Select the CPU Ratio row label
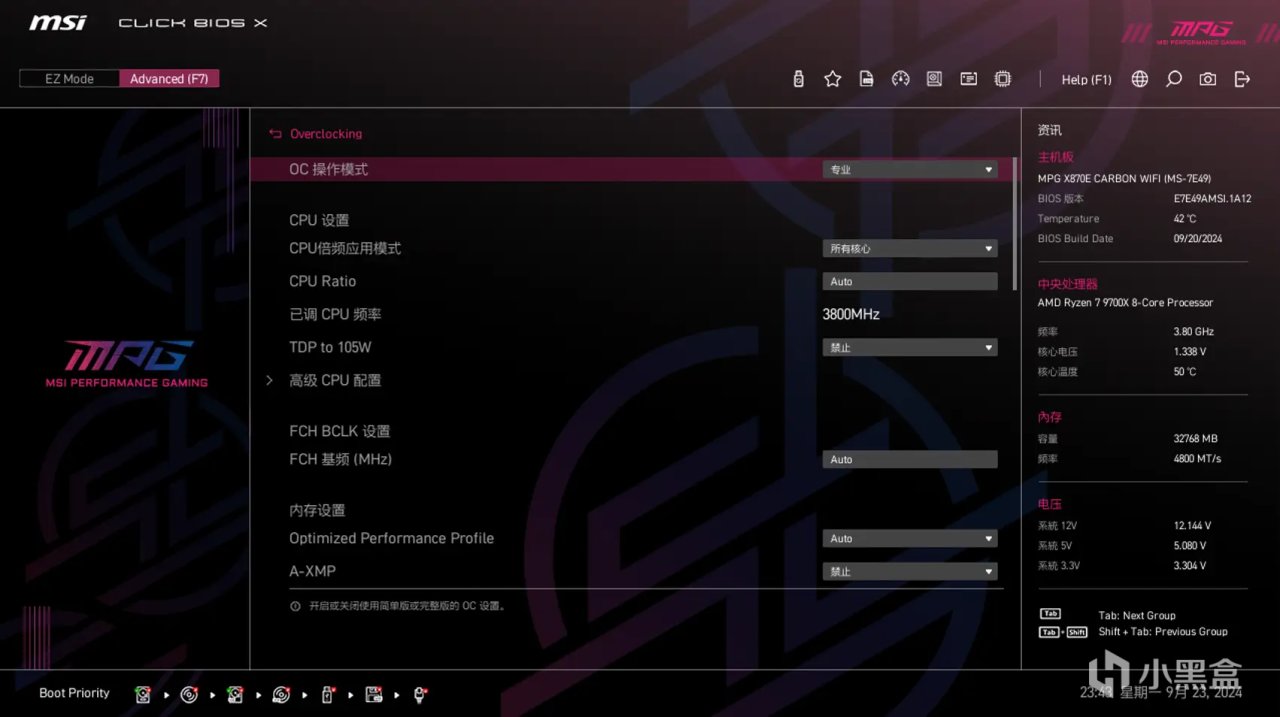Viewport: 1280px width, 717px height. click(x=322, y=282)
